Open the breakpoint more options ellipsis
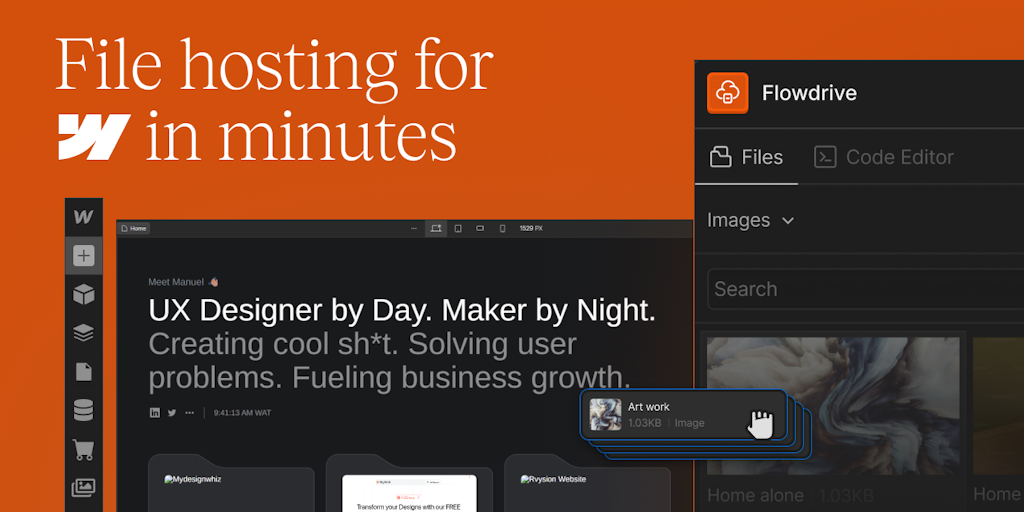 (x=413, y=229)
